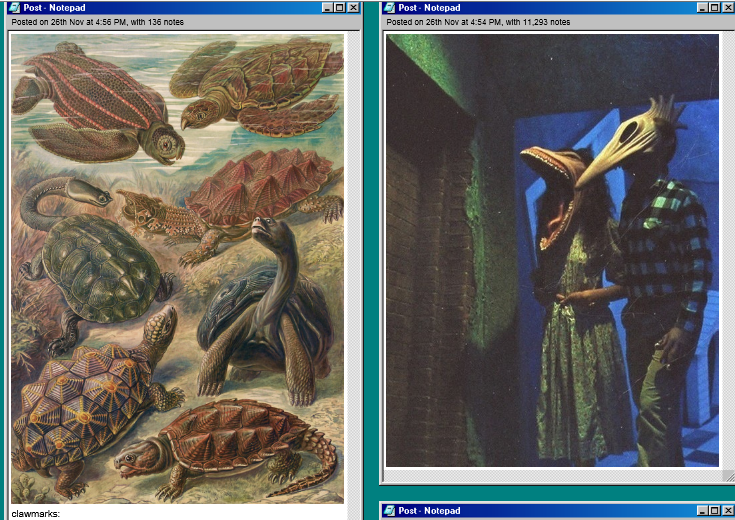This screenshot has width=735, height=520.
Task: Open the bird mask couple photo
Action: coord(552,250)
